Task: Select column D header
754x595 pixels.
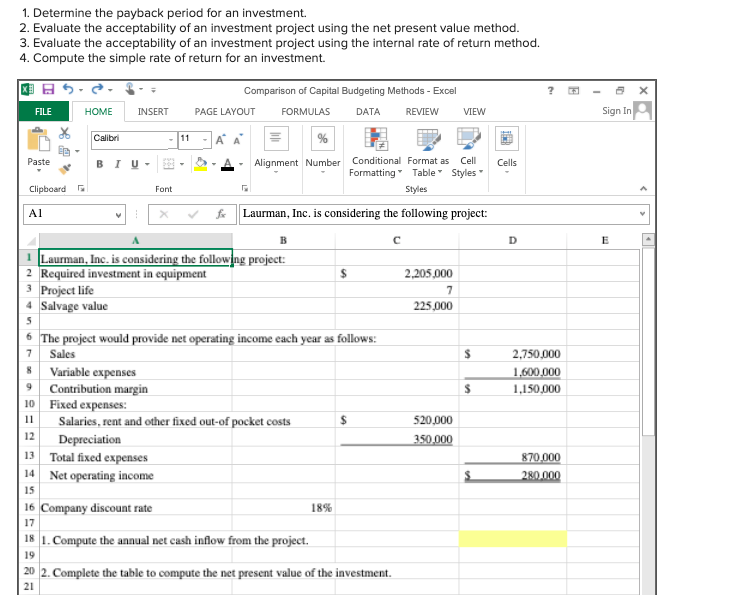Action: point(513,241)
